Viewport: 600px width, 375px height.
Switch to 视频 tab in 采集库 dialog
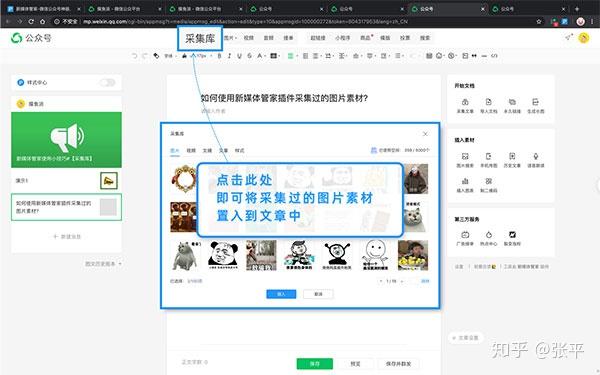[191, 150]
